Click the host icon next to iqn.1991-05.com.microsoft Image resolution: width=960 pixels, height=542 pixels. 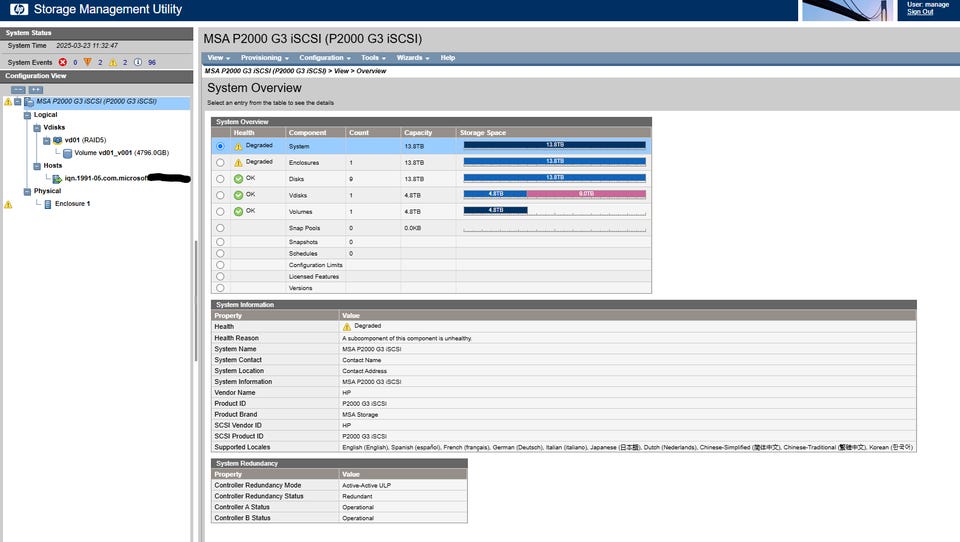click(x=57, y=179)
